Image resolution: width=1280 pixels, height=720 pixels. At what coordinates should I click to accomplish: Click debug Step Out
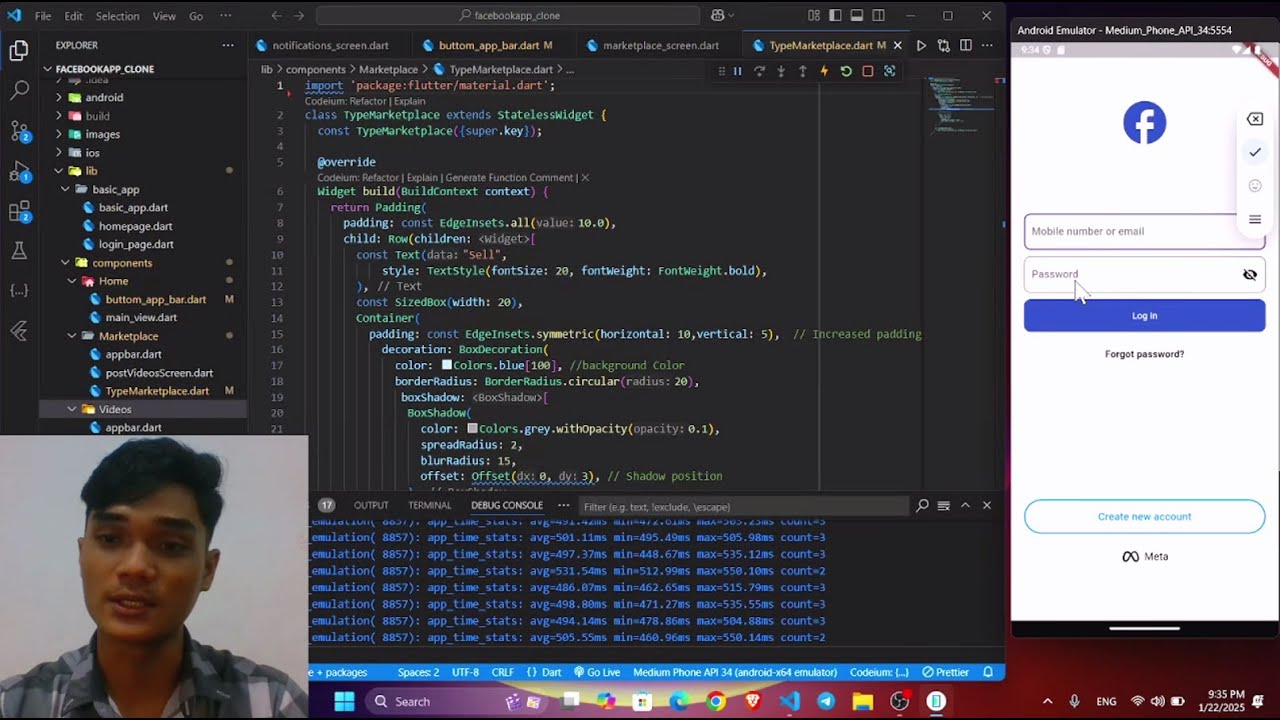point(802,71)
